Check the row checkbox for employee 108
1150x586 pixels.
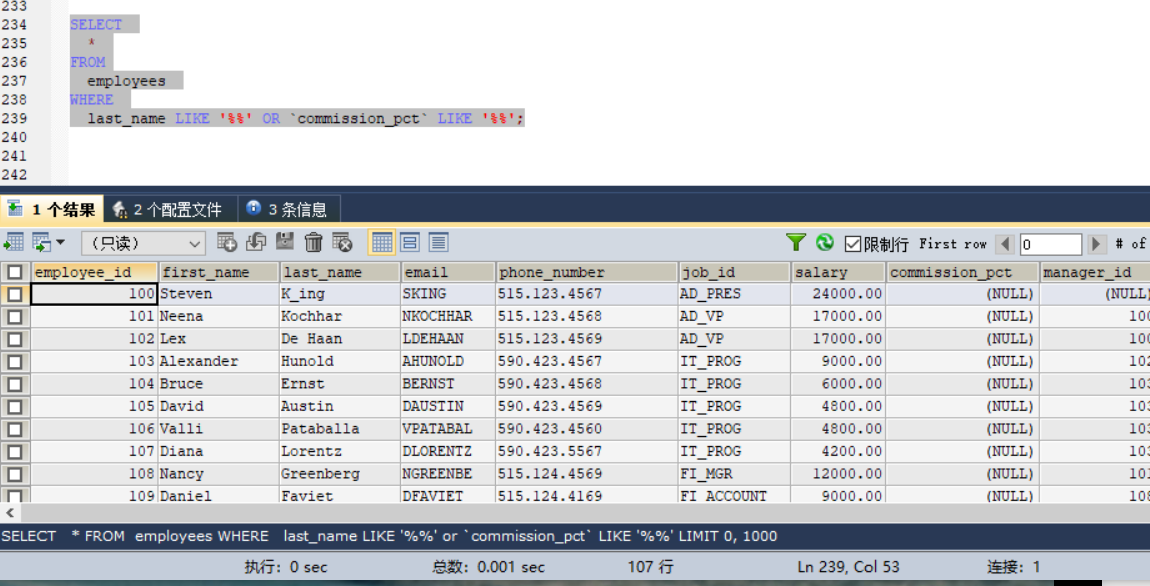[15, 475]
